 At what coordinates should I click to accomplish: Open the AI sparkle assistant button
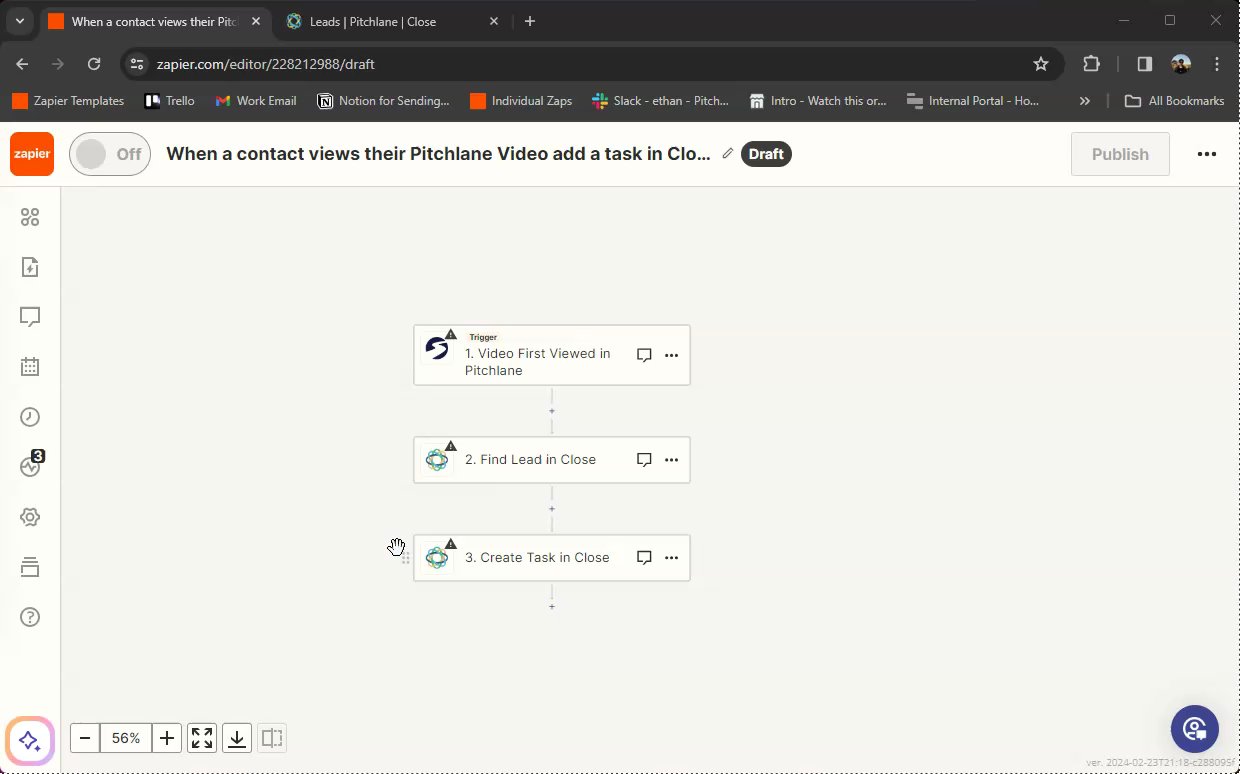tap(30, 741)
